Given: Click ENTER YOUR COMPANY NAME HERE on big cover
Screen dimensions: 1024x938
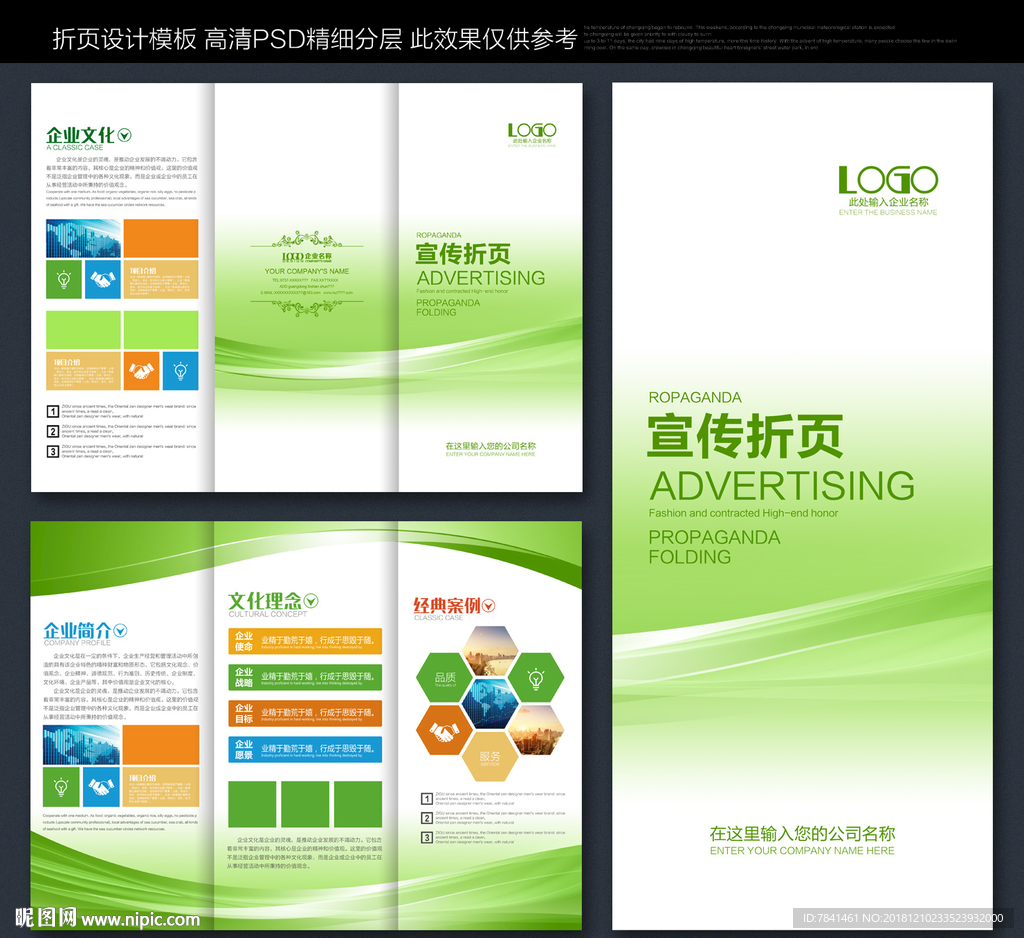Looking at the screenshot, I should click(802, 850).
